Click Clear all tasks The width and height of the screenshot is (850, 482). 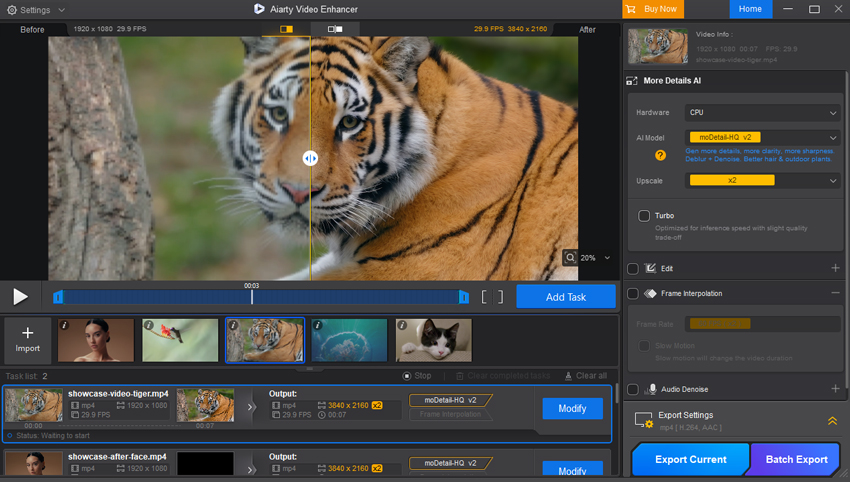pyautogui.click(x=585, y=376)
